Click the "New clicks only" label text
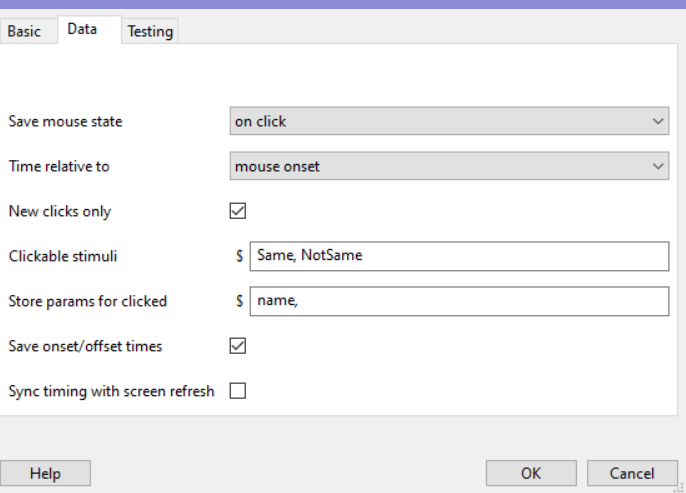The image size is (686, 493). [x=60, y=211]
